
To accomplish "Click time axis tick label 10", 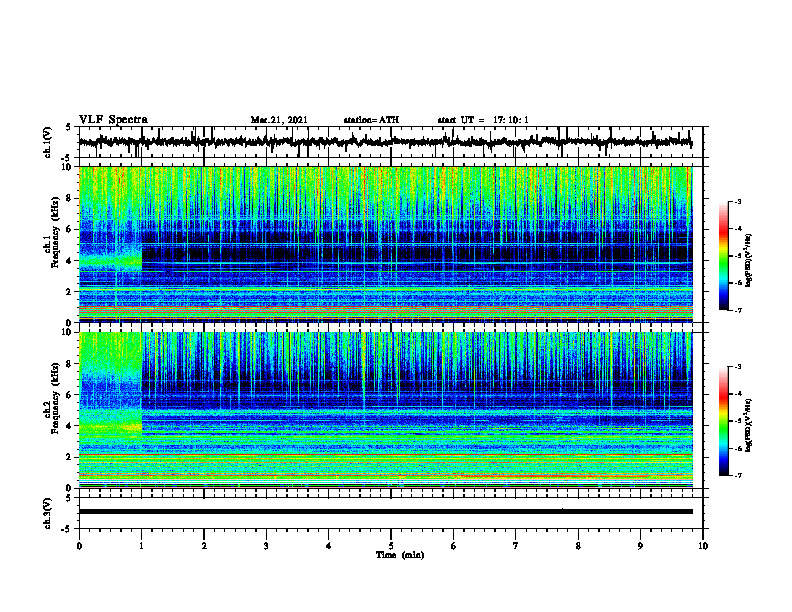I will coord(703,546).
